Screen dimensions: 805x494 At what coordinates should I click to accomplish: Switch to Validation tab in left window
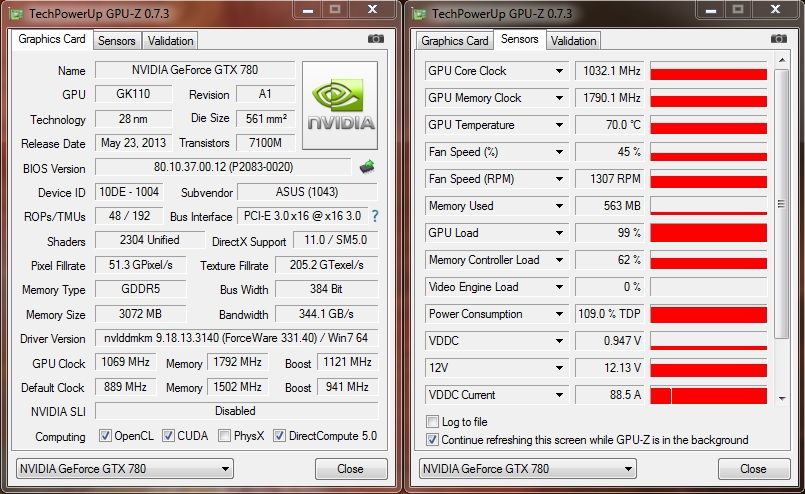click(171, 40)
